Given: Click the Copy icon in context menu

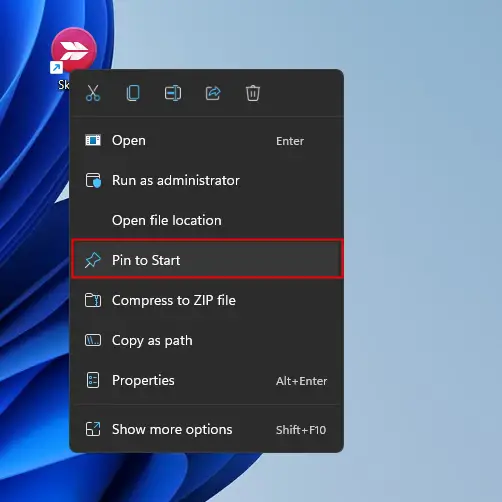Looking at the screenshot, I should tap(133, 93).
